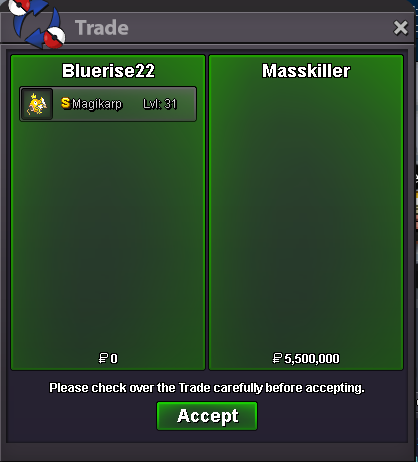This screenshot has width=418, height=462.
Task: Click the Bluerise22 player name
Action: 108,71
